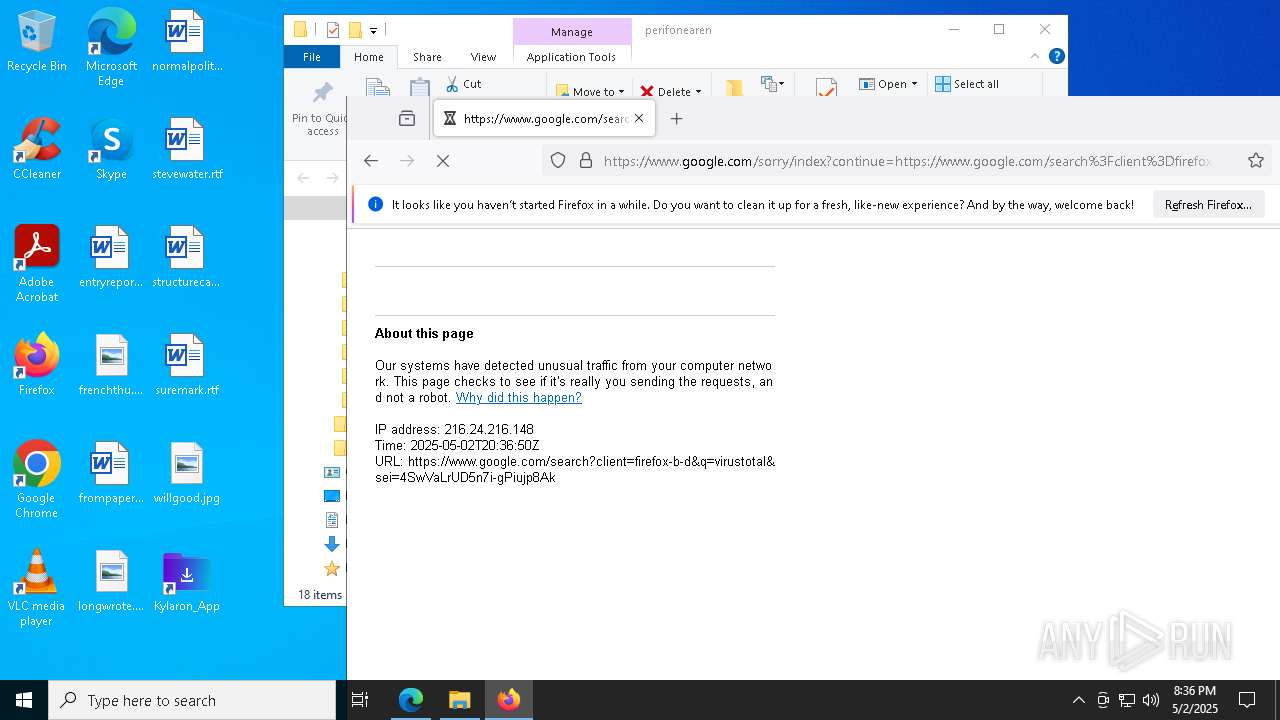
Task: Open network tray icon
Action: pos(1127,700)
